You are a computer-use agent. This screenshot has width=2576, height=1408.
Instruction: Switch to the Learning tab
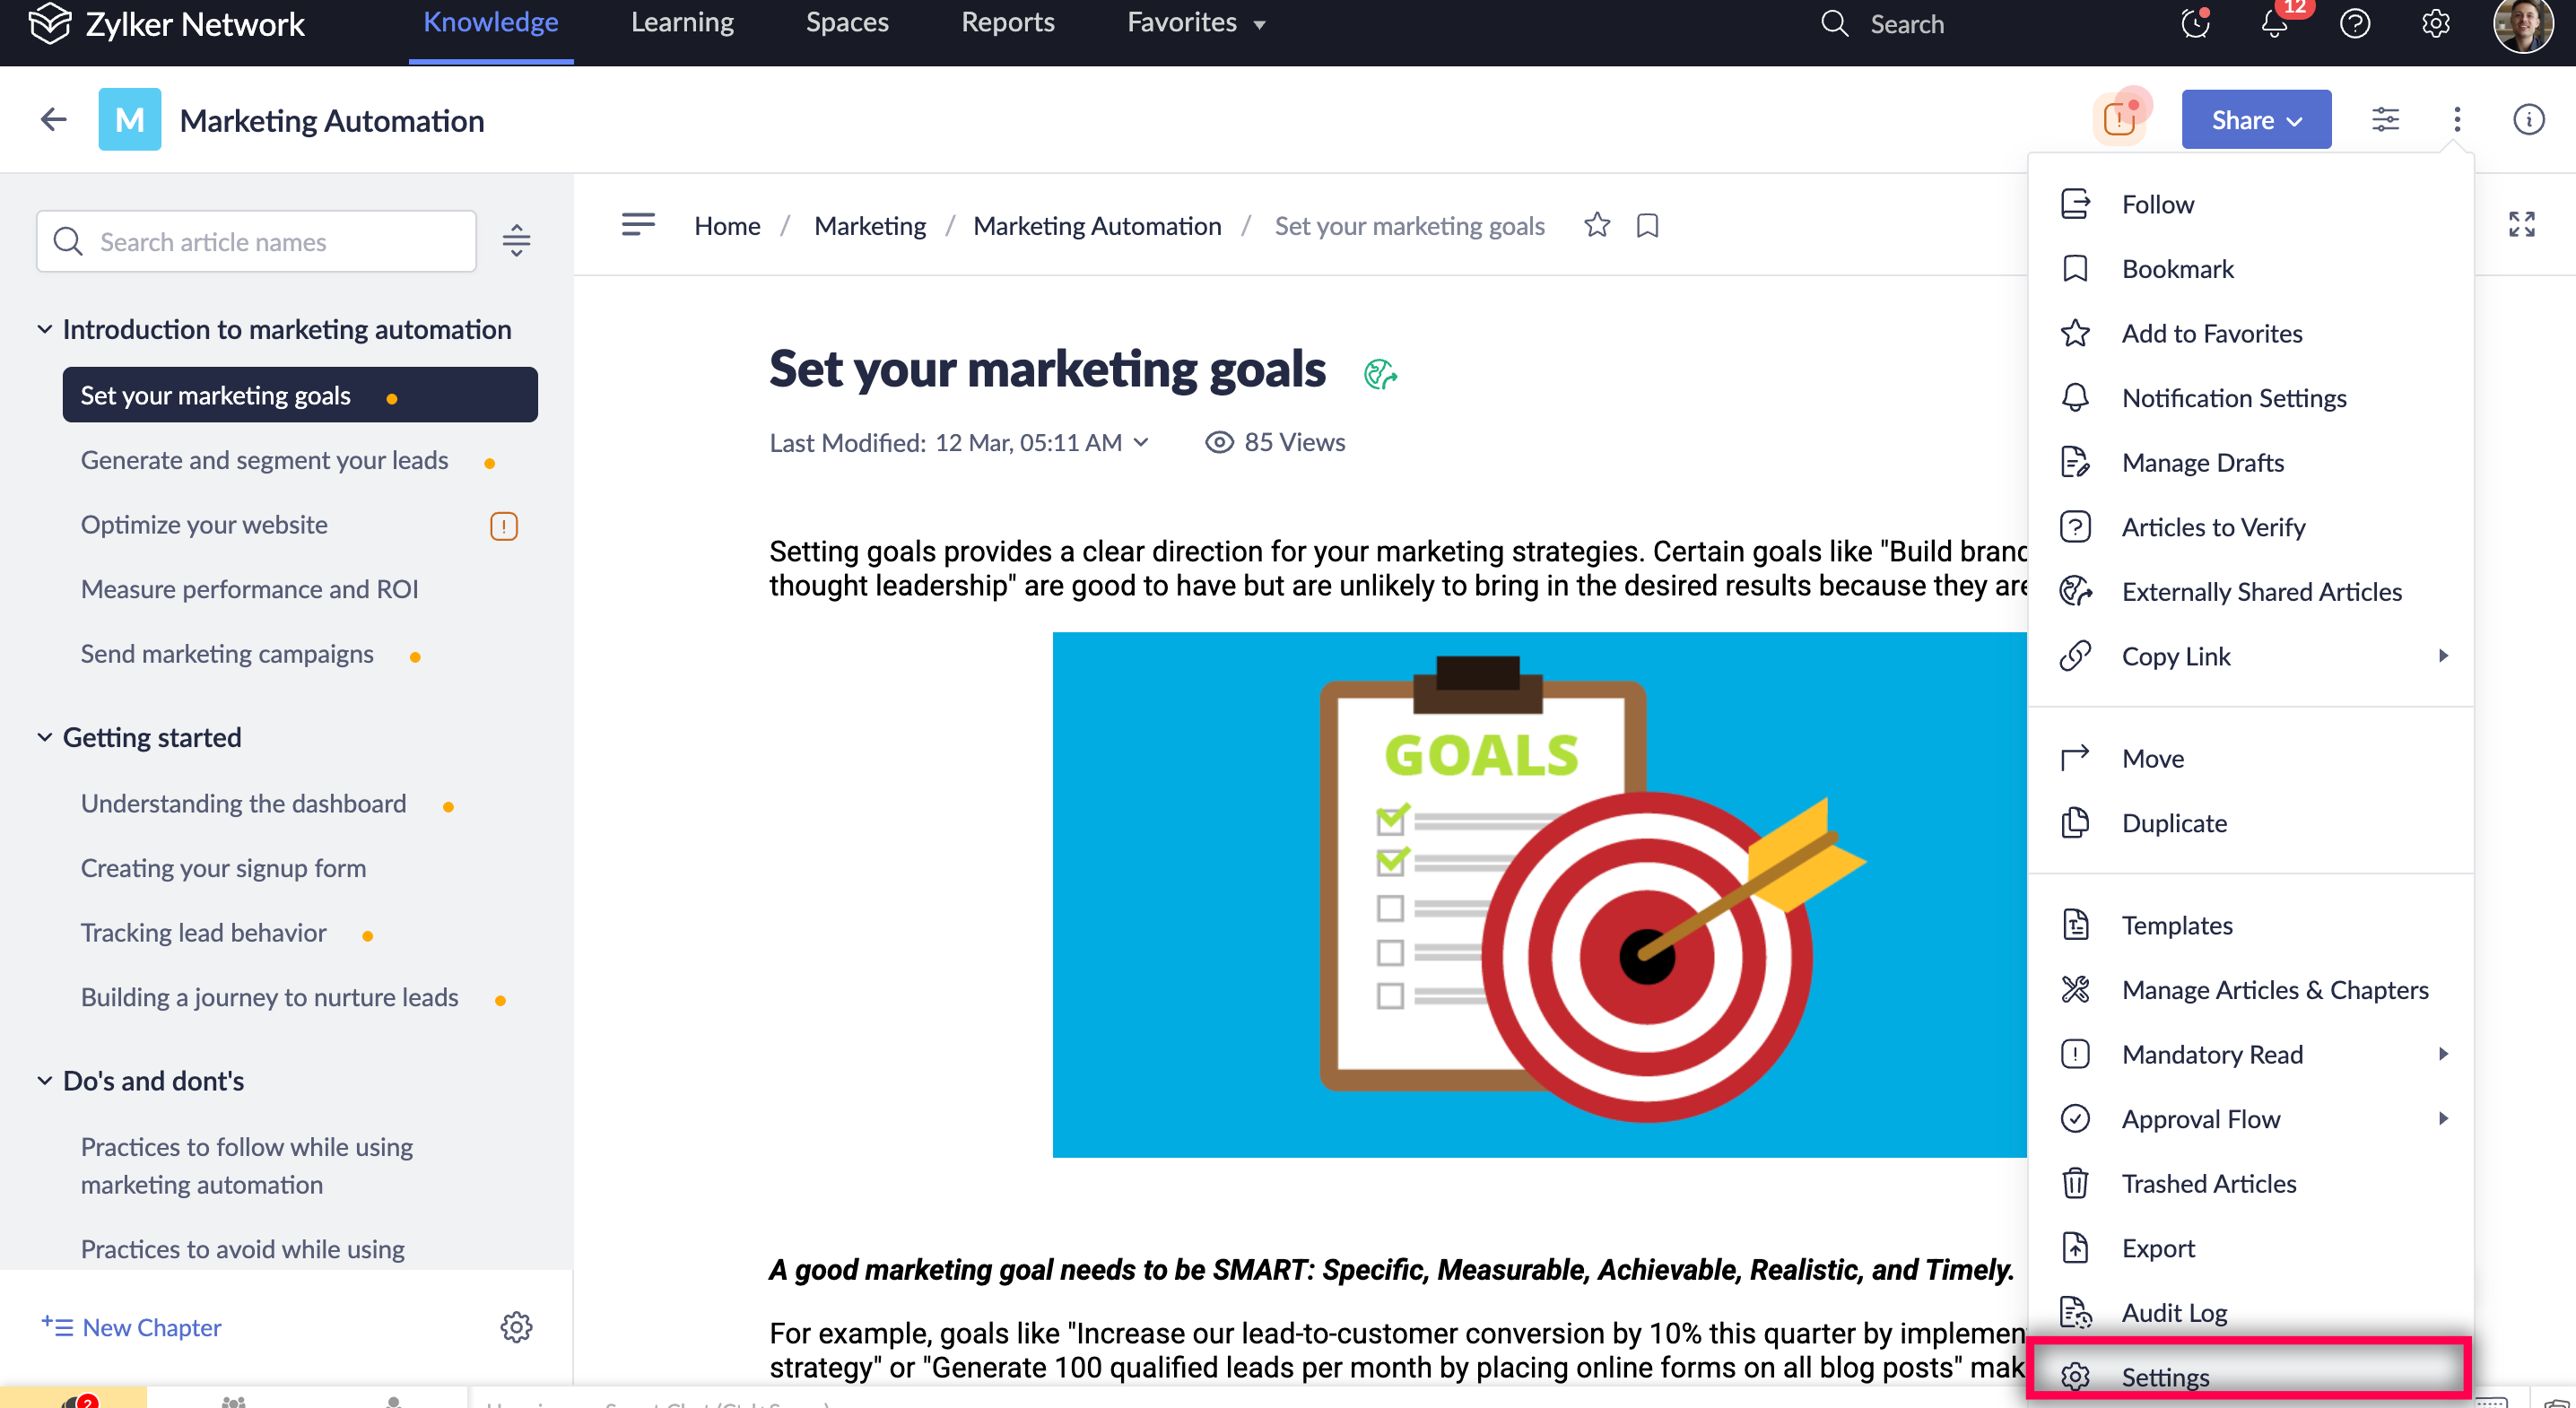click(x=682, y=23)
